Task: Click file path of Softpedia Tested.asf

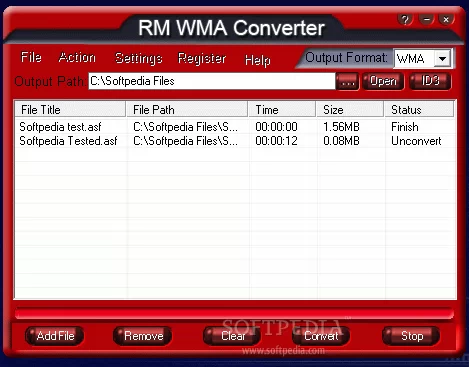Action: coord(185,141)
